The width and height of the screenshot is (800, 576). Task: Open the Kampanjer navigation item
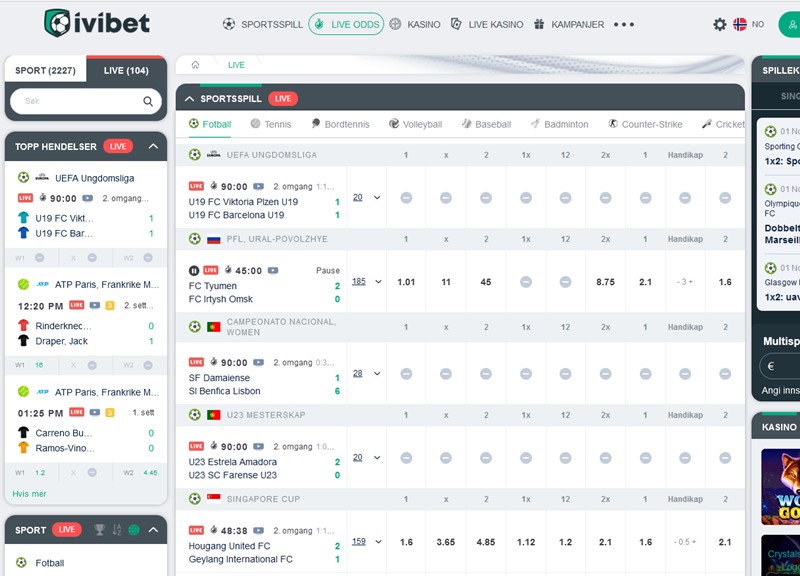click(x=569, y=24)
